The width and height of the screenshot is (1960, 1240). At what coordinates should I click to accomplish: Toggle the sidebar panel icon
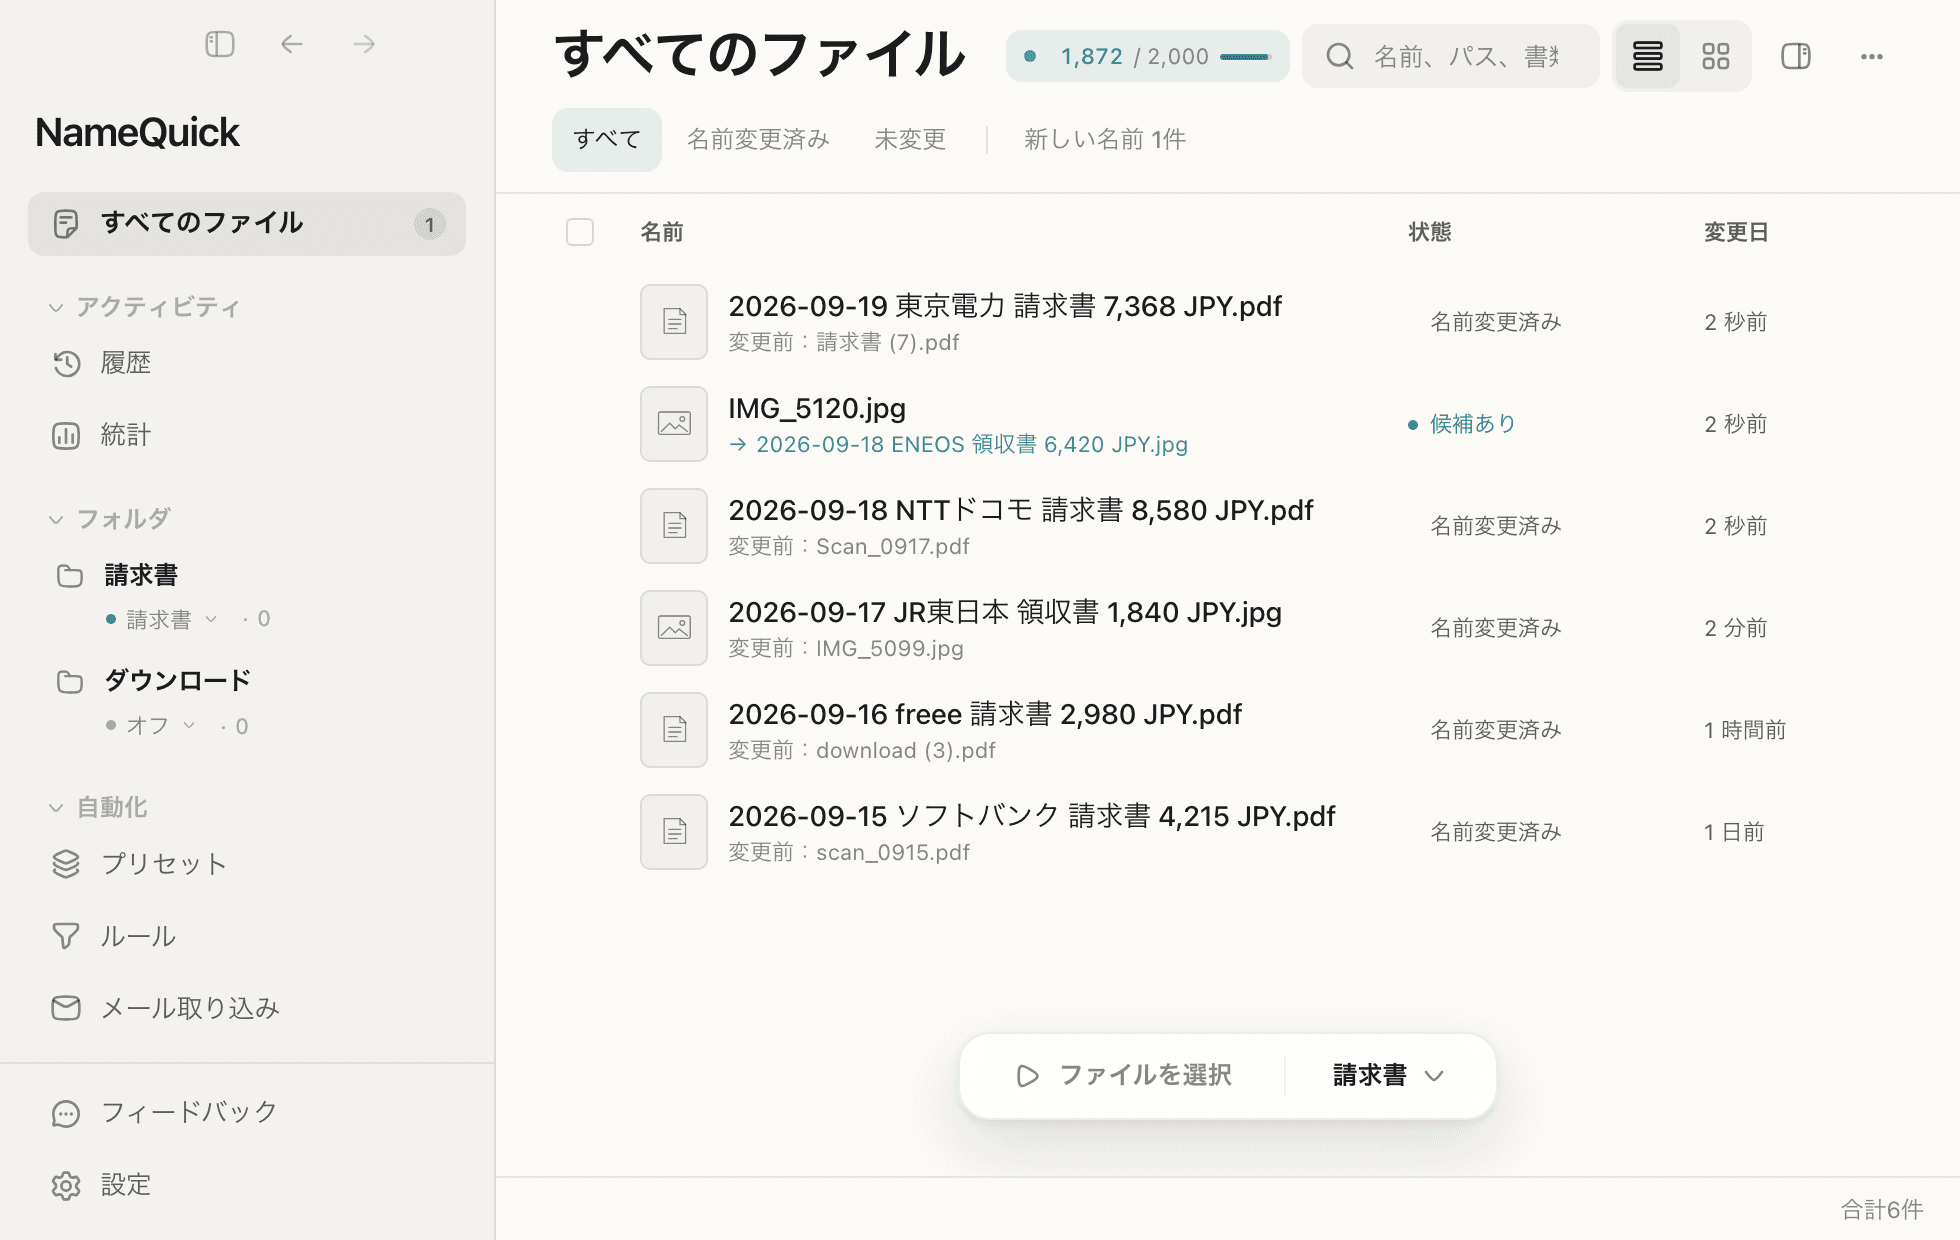point(220,44)
